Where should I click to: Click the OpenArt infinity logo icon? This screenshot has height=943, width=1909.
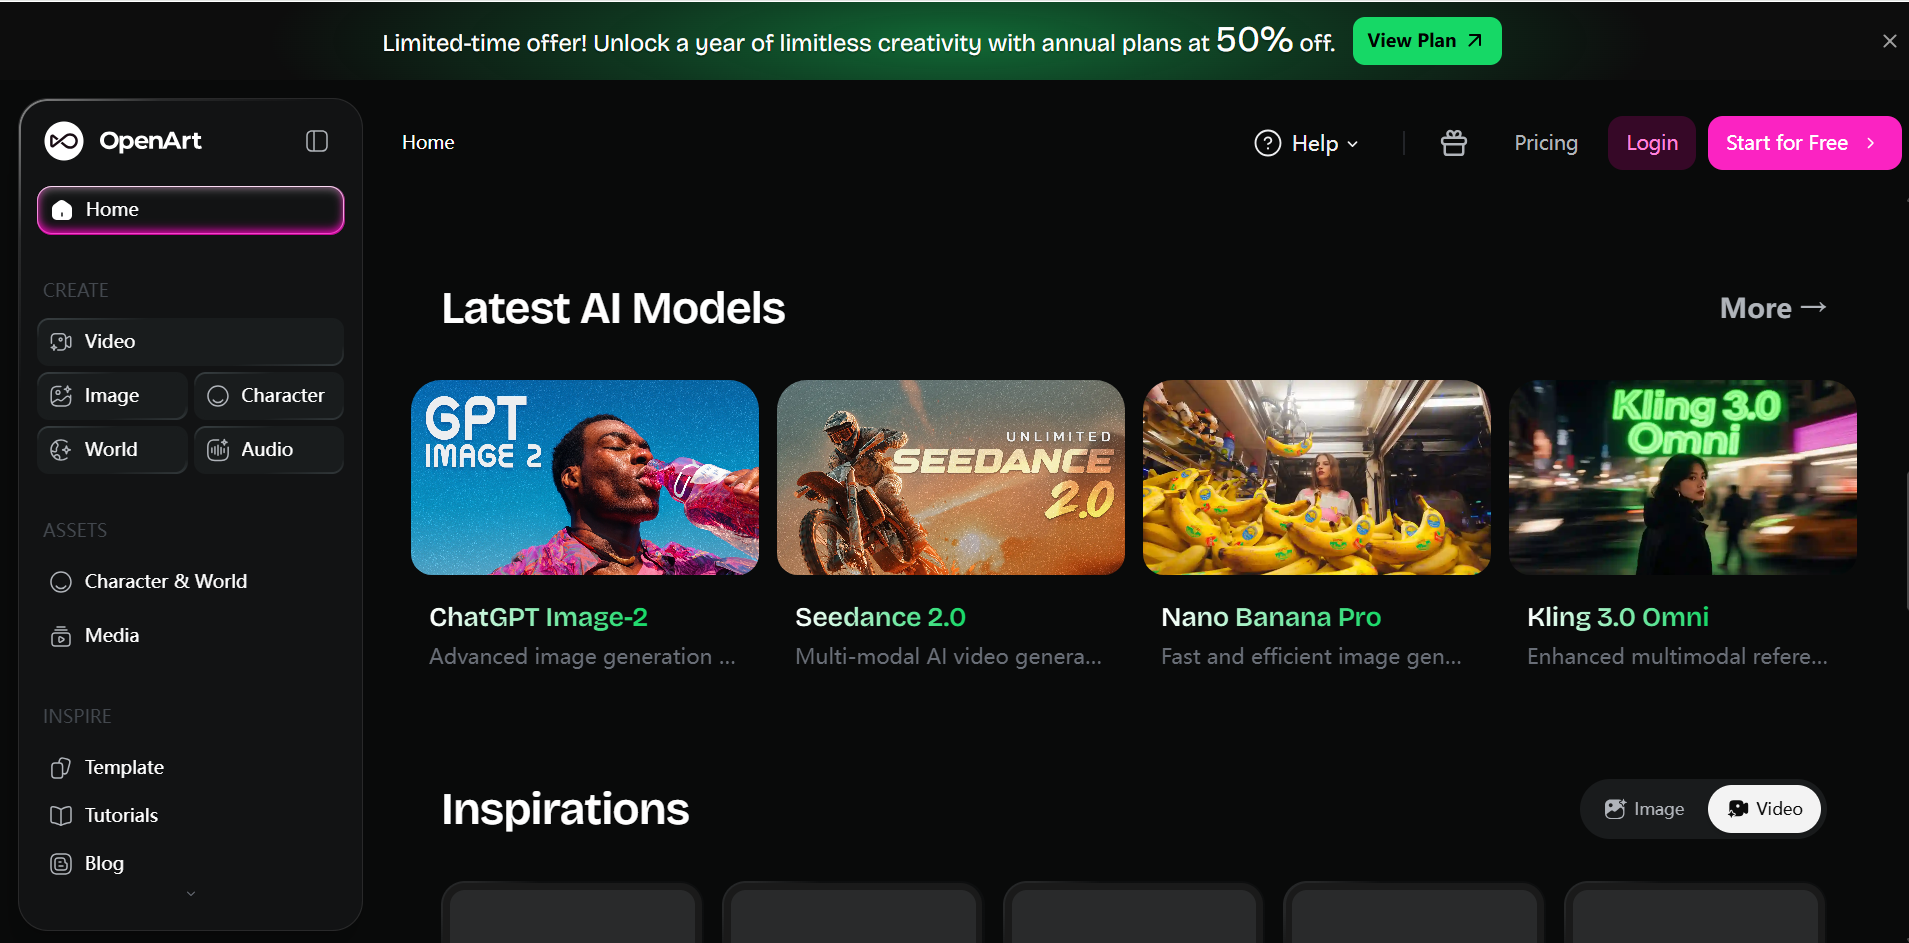coord(64,141)
